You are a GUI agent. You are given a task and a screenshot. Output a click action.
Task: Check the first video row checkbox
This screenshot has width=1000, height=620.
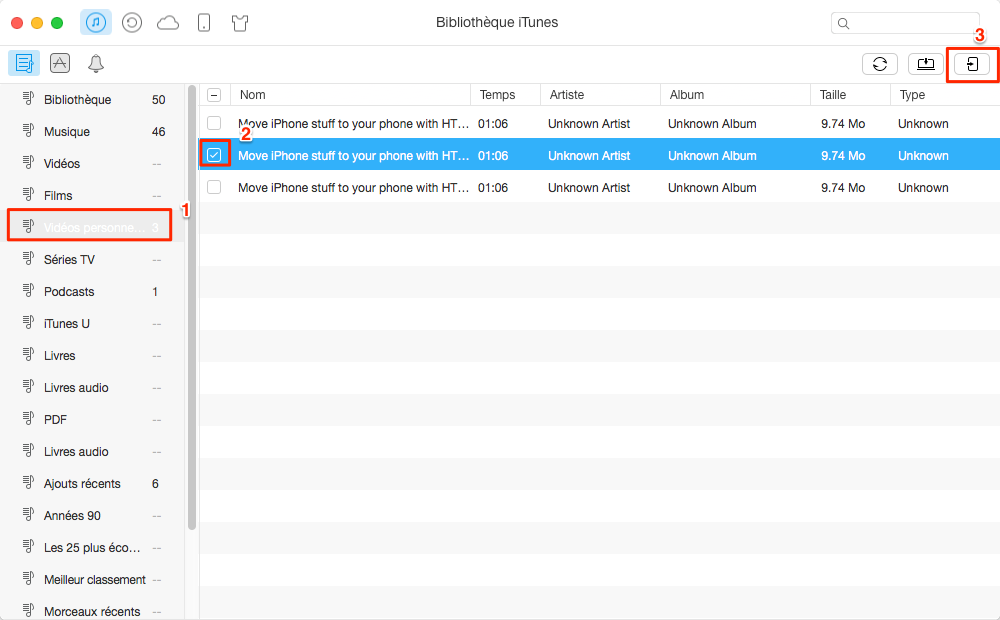click(214, 123)
